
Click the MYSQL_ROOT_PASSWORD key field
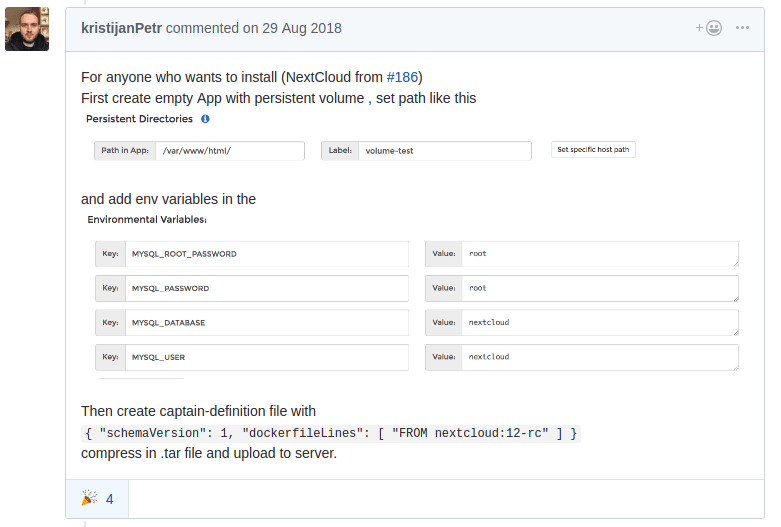coord(266,254)
